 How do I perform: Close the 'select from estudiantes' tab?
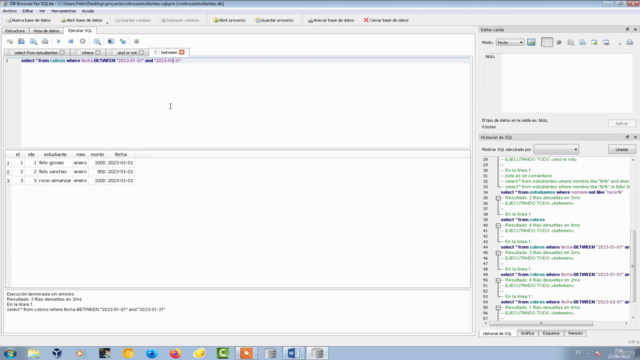[62, 53]
